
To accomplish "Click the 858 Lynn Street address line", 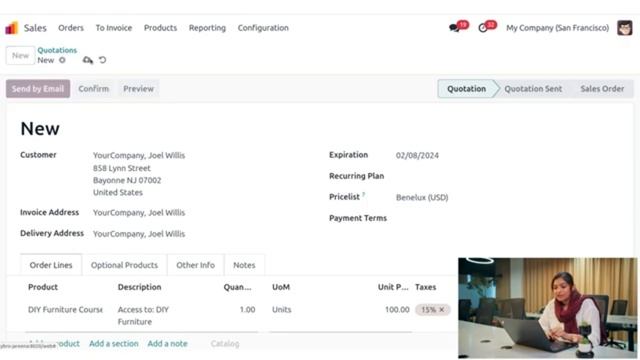I will coord(122,168).
